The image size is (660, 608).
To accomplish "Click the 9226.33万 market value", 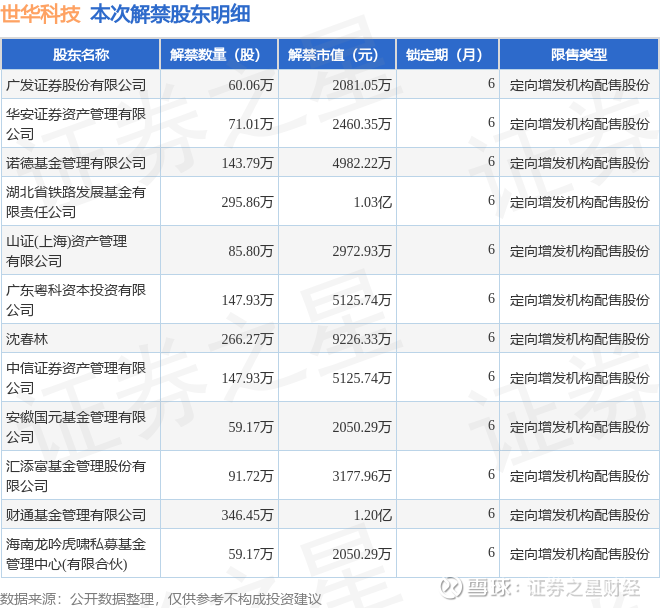I will (x=362, y=339).
